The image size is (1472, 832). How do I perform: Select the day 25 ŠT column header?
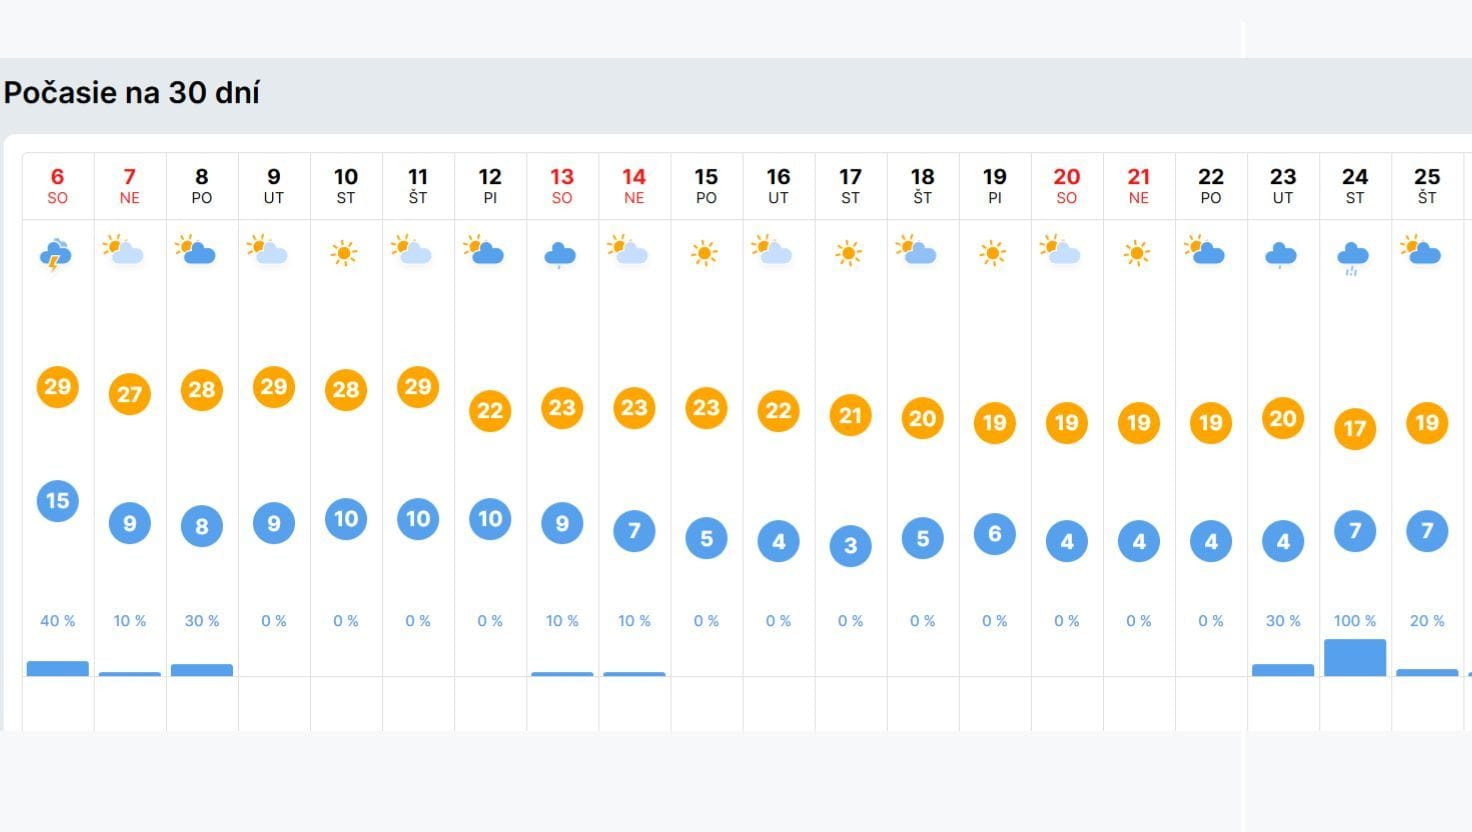pos(1427,186)
